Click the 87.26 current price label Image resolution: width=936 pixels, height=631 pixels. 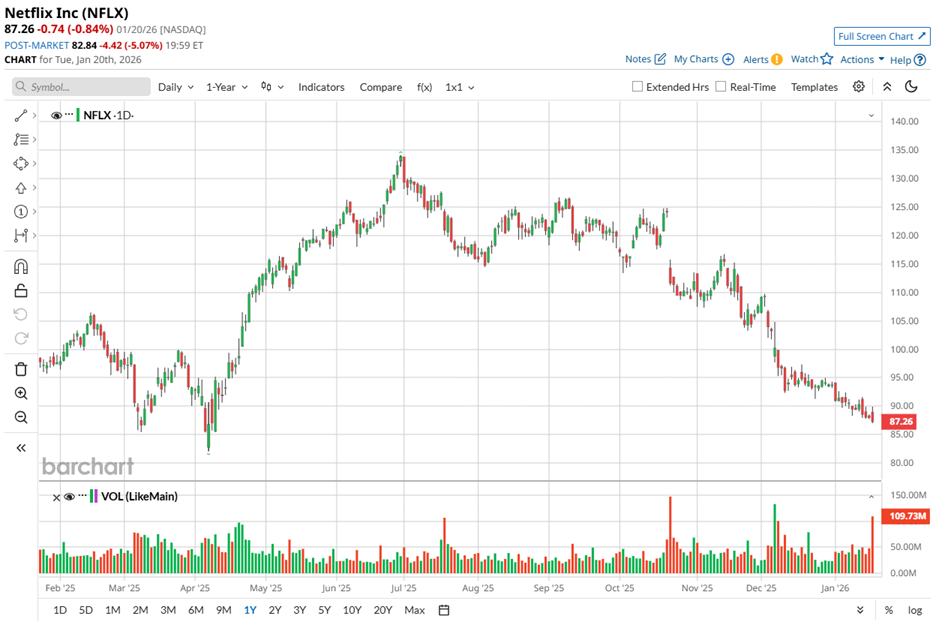pos(901,421)
